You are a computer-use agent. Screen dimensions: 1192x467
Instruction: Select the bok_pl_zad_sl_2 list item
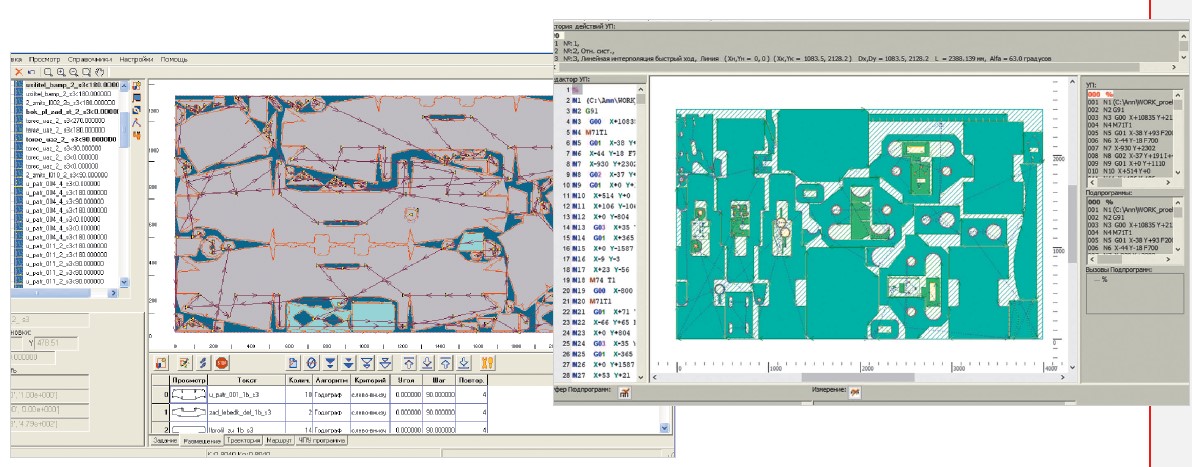70,113
